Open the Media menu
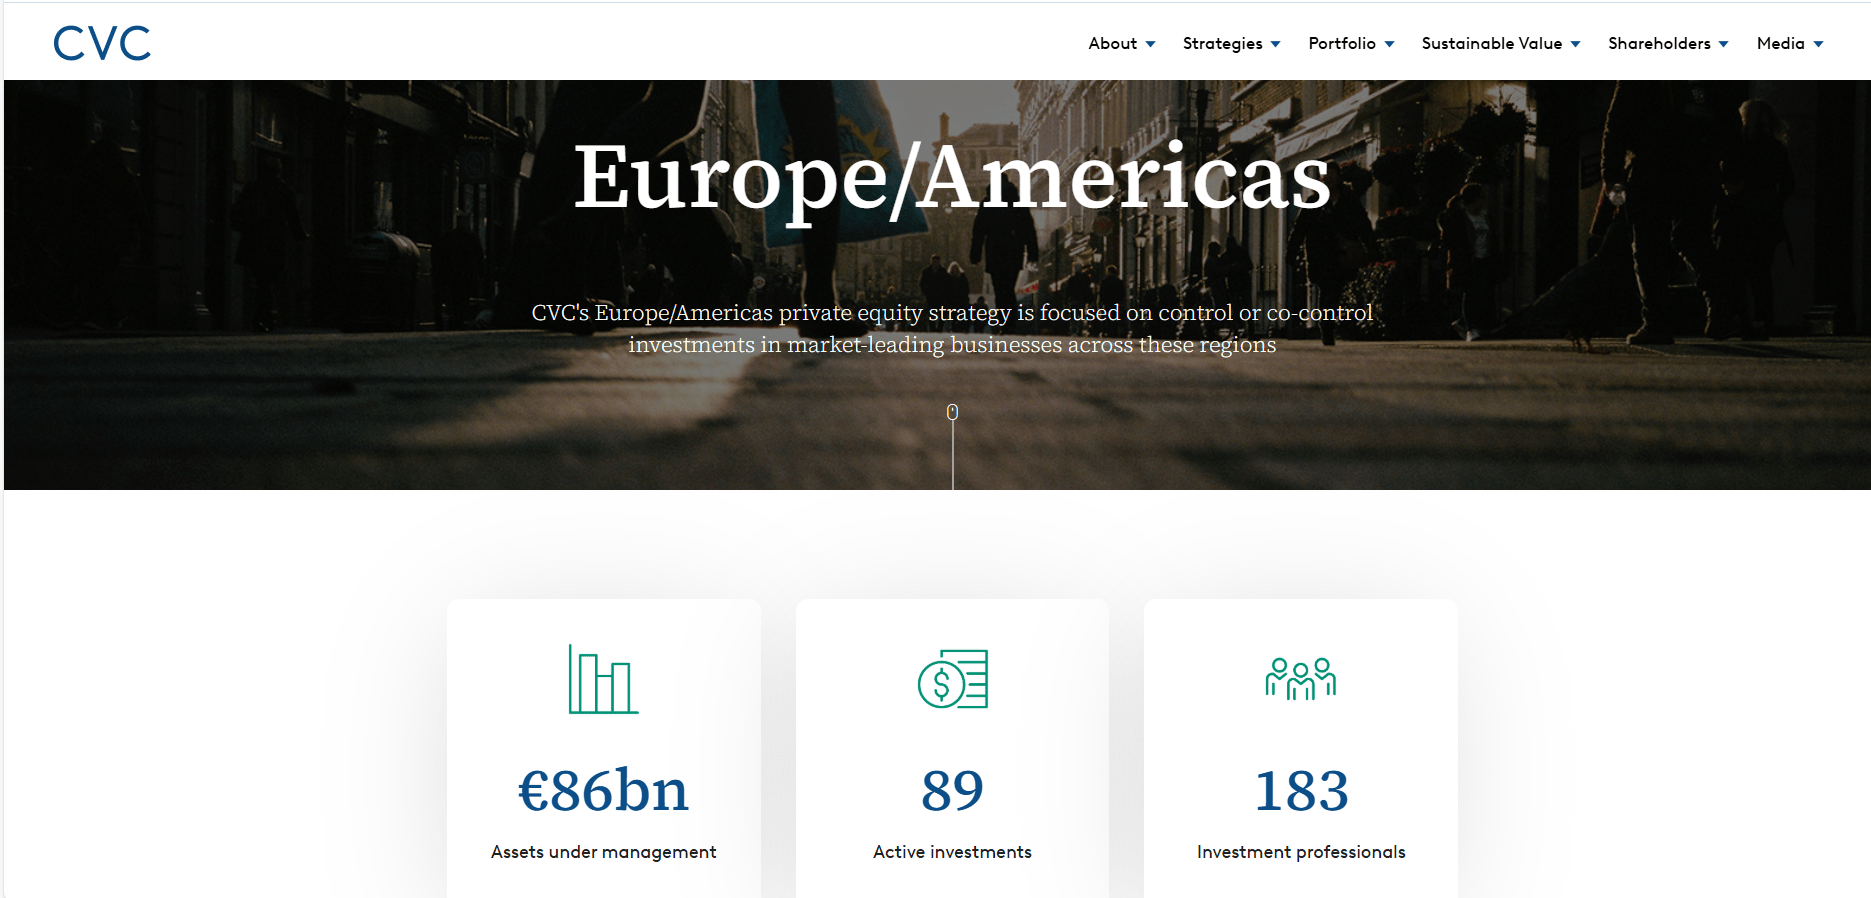The width and height of the screenshot is (1871, 898). coord(1781,43)
